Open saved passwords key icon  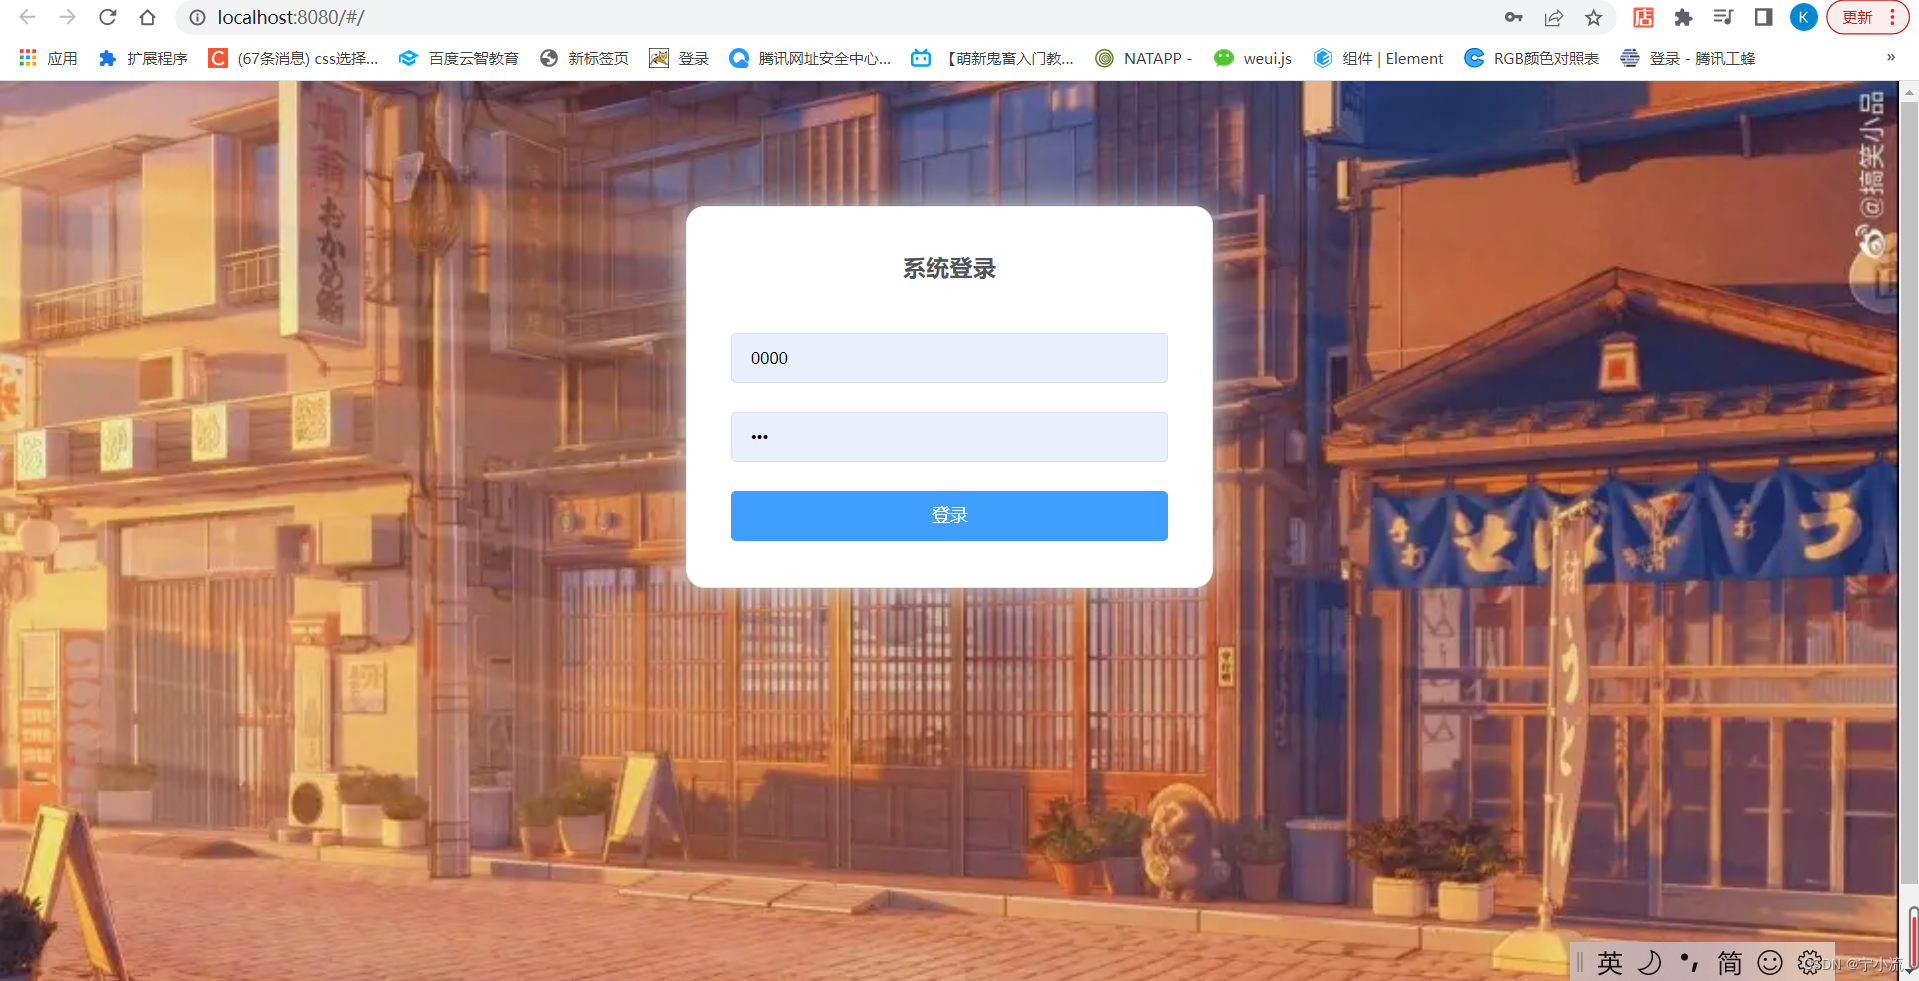pos(1513,17)
